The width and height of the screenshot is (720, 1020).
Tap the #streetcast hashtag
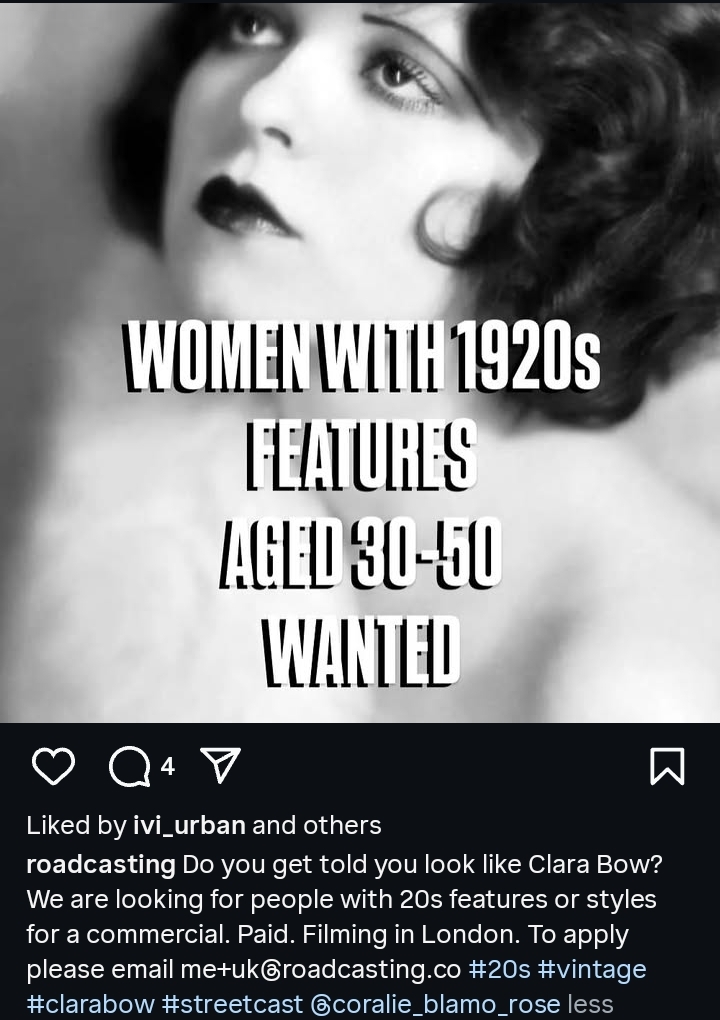(x=232, y=1004)
